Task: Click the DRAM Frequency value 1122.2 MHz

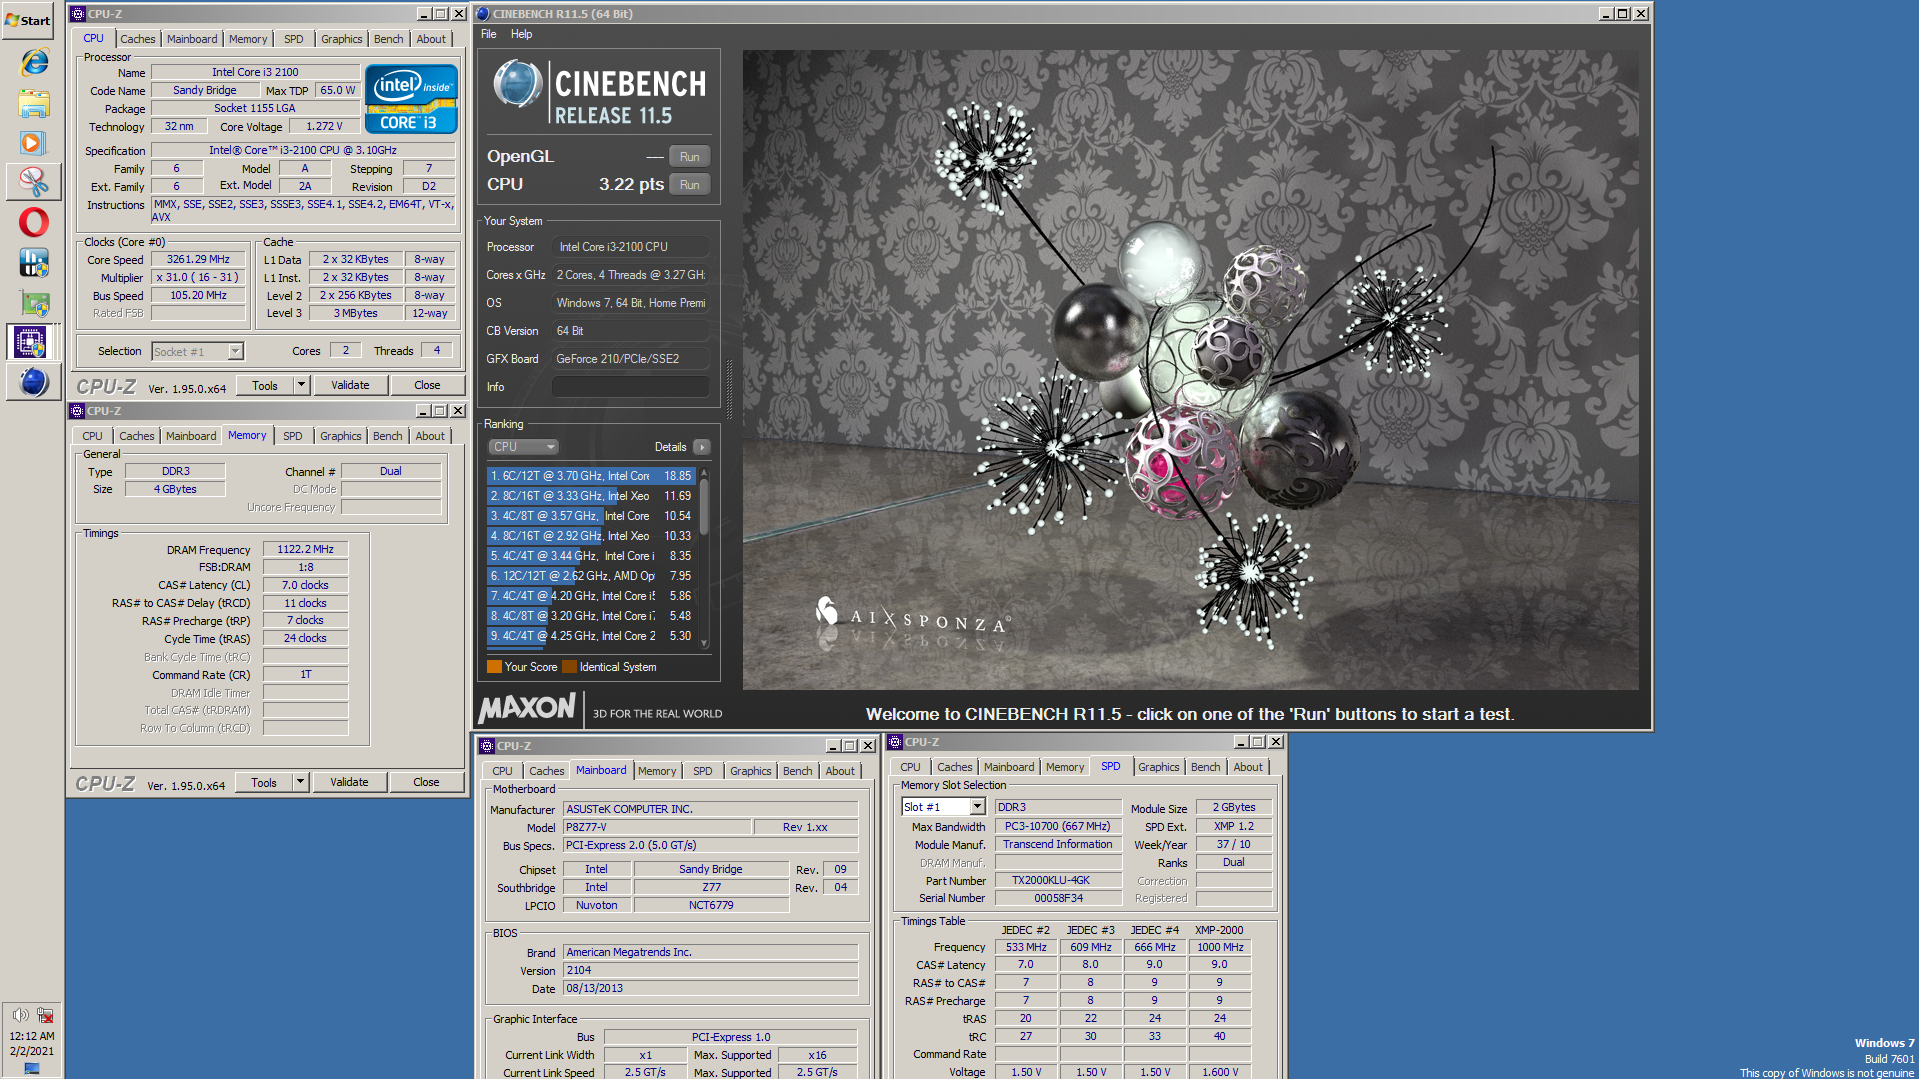Action: coord(305,549)
